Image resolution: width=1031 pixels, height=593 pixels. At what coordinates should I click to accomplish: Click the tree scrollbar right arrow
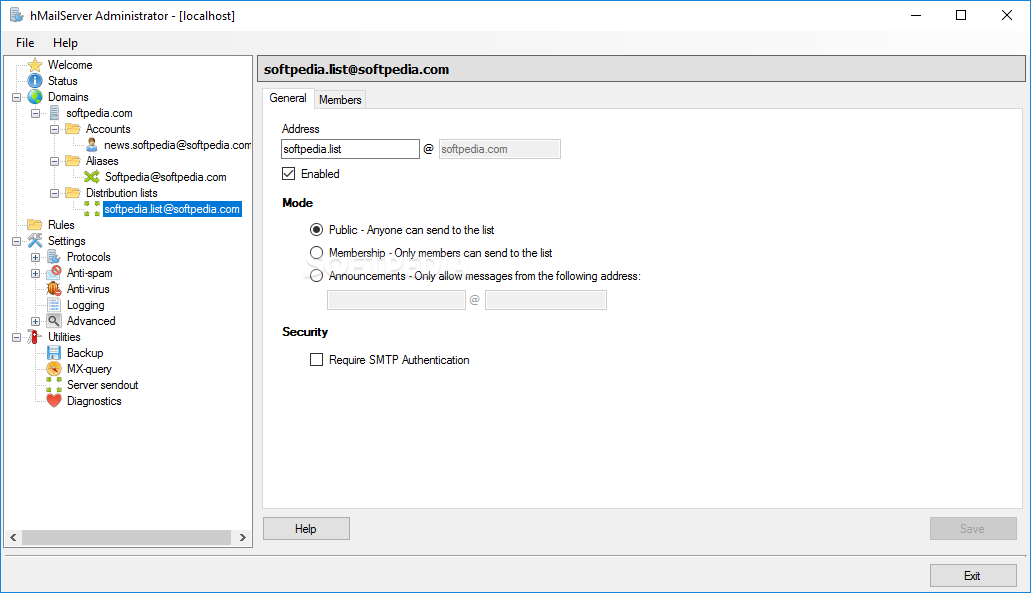(x=243, y=538)
